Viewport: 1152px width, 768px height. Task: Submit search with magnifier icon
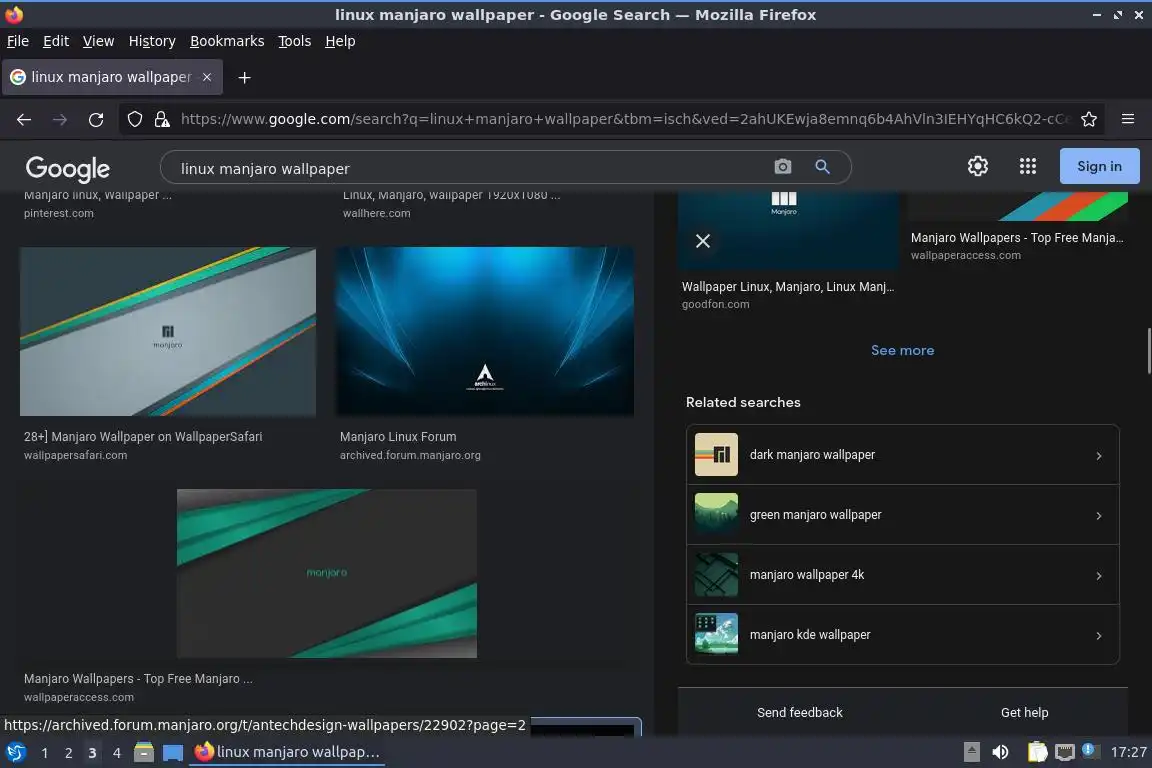coord(822,167)
